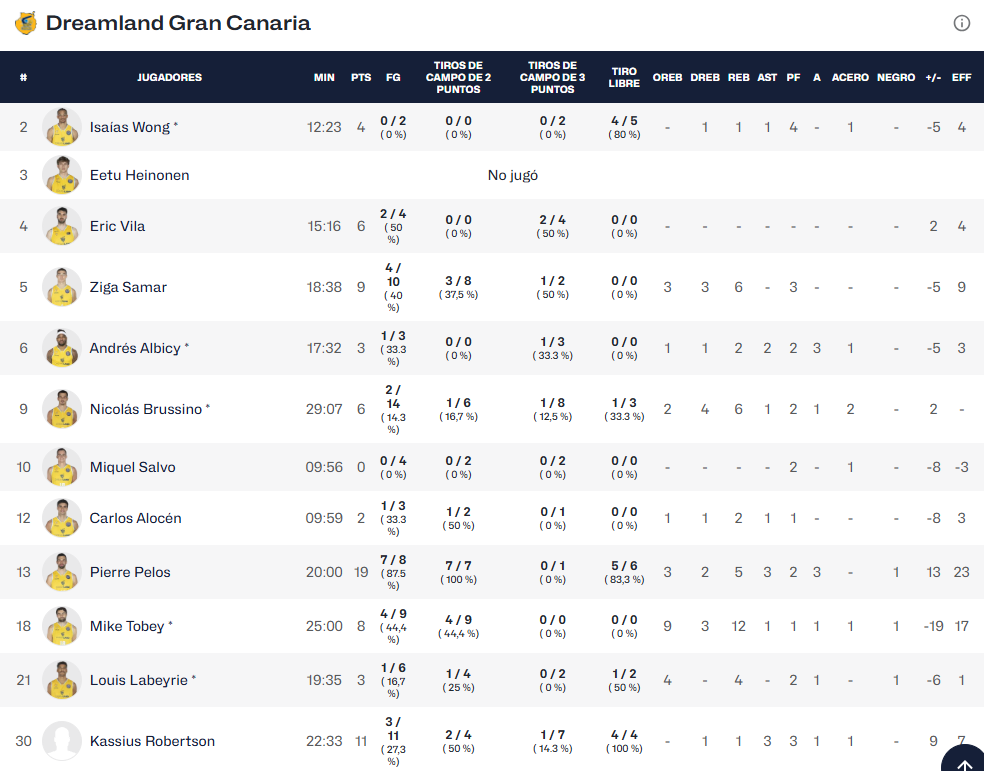Click the REB column header
Viewport: 984px width, 771px height.
click(738, 77)
